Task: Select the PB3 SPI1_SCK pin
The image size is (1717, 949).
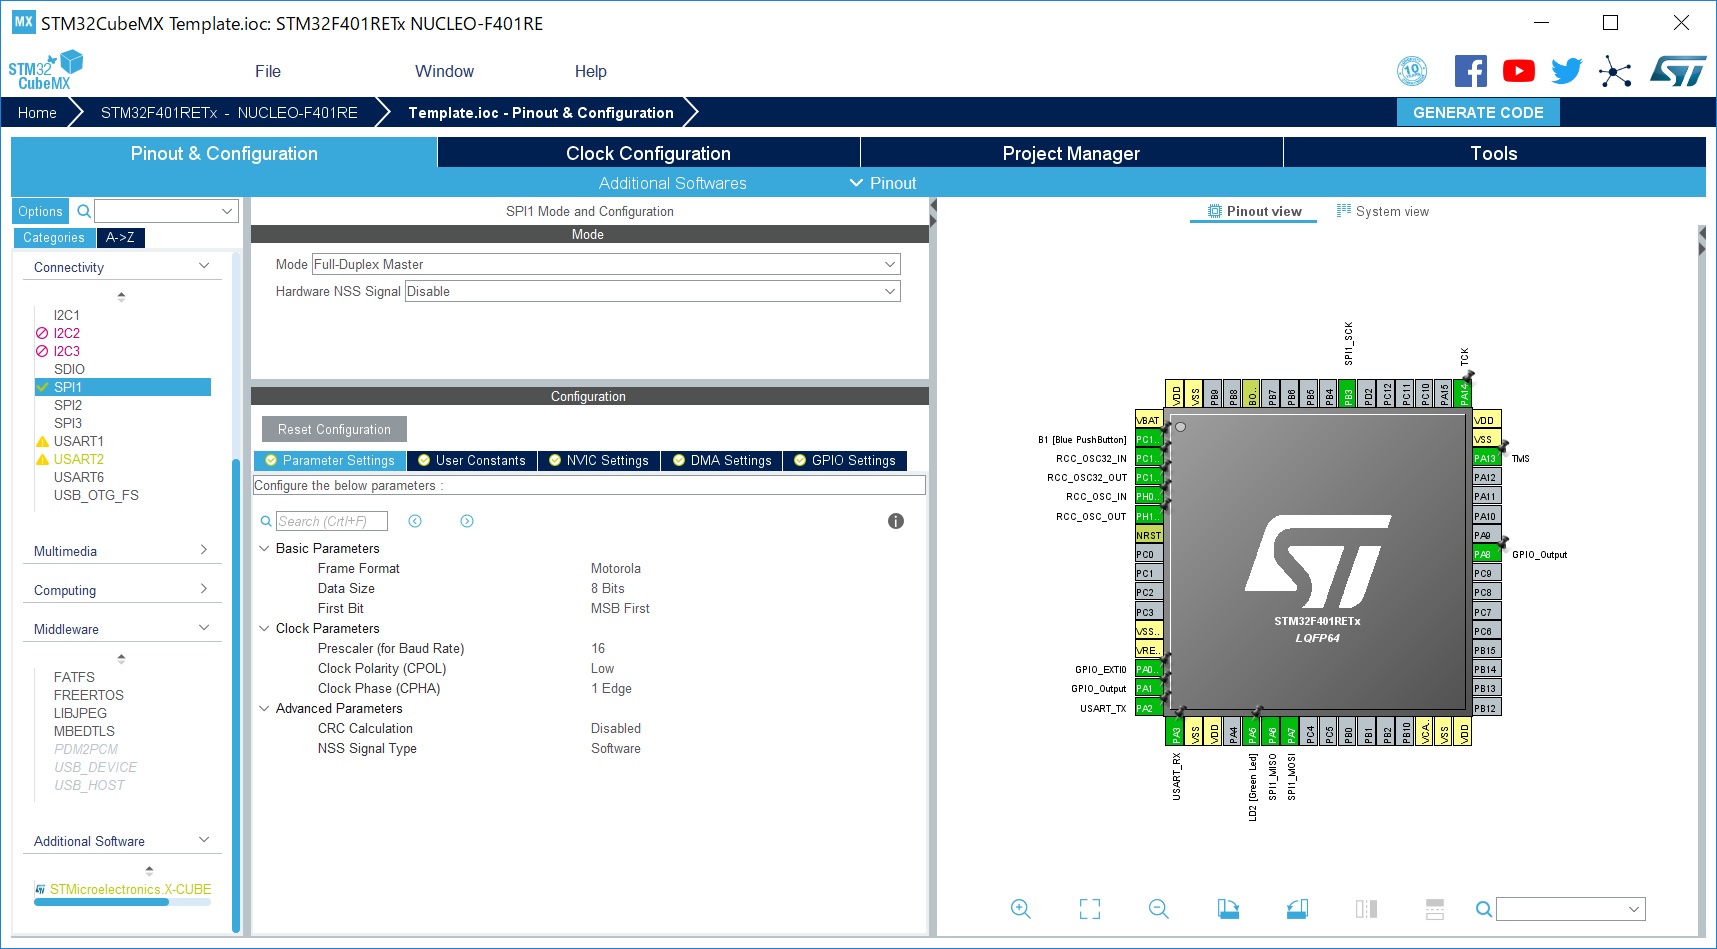Action: pyautogui.click(x=1348, y=394)
